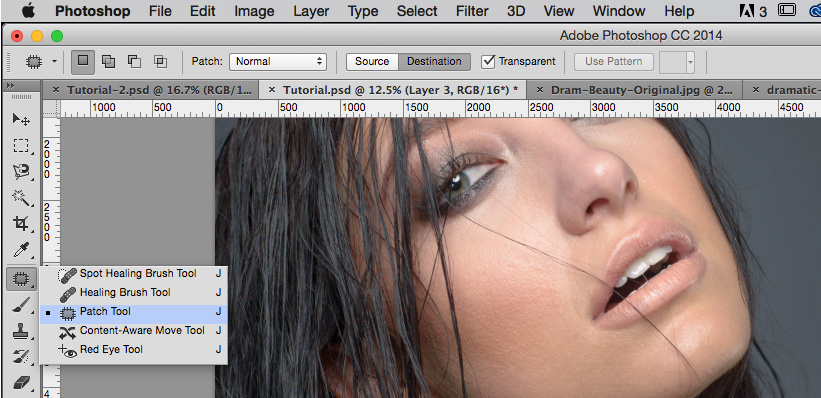The height and width of the screenshot is (398, 821).
Task: Open the 3D menu
Action: tap(516, 11)
